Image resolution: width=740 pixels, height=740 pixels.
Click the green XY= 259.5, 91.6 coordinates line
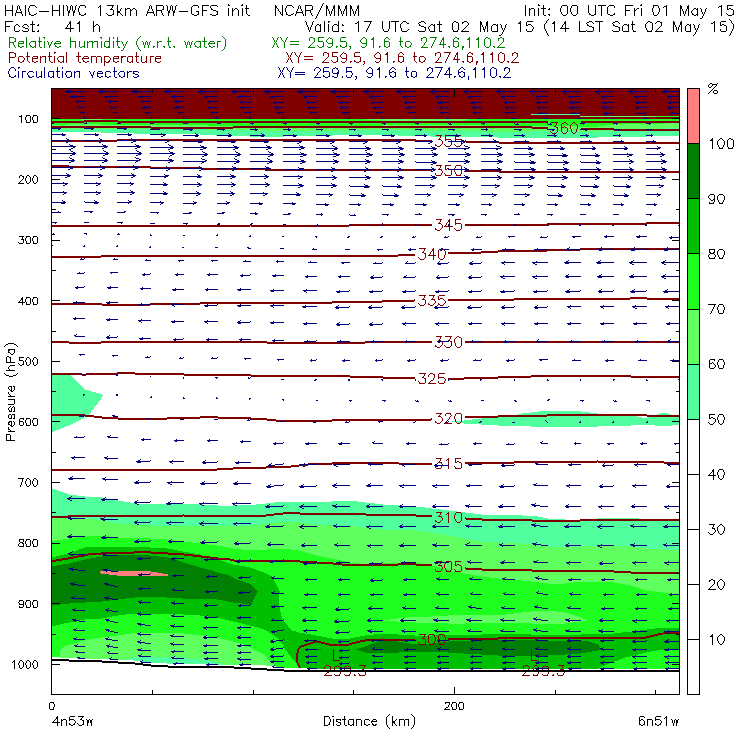click(388, 43)
